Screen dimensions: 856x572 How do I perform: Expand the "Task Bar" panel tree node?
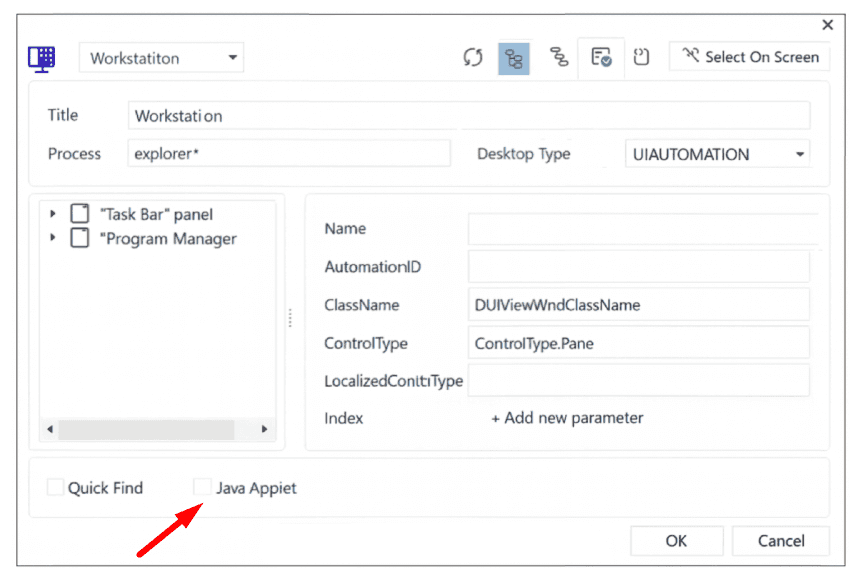pyautogui.click(x=53, y=214)
